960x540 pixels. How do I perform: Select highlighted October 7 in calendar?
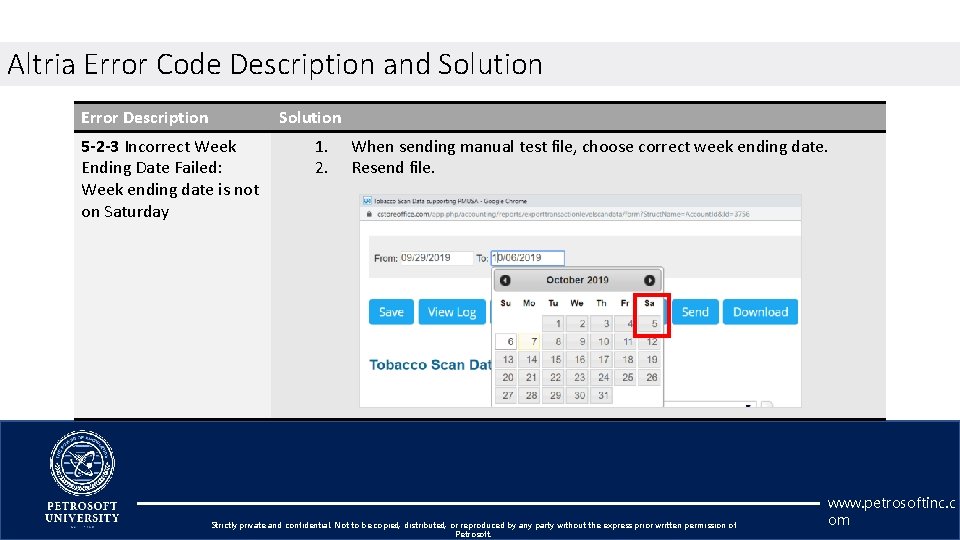click(530, 342)
